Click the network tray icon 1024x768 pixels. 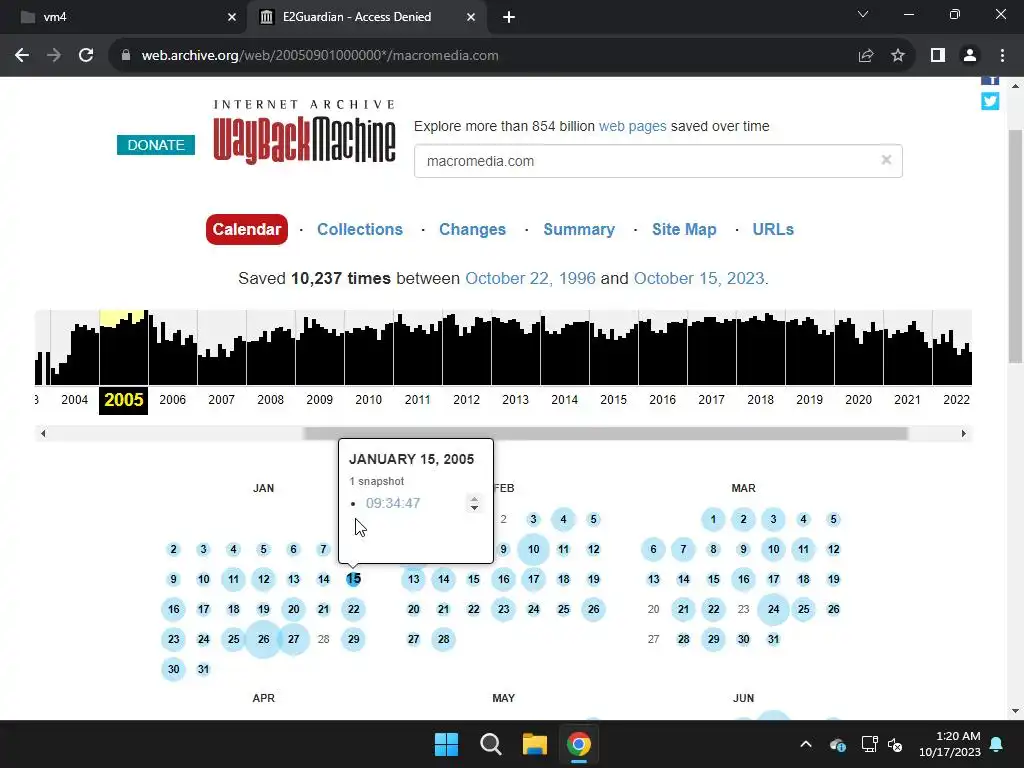pyautogui.click(x=869, y=744)
